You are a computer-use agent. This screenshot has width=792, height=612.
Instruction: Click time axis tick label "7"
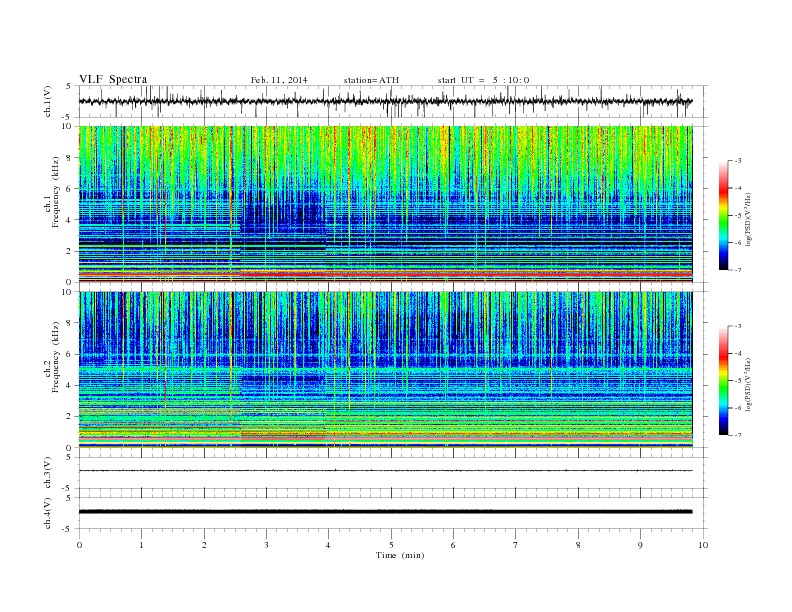pyautogui.click(x=516, y=545)
